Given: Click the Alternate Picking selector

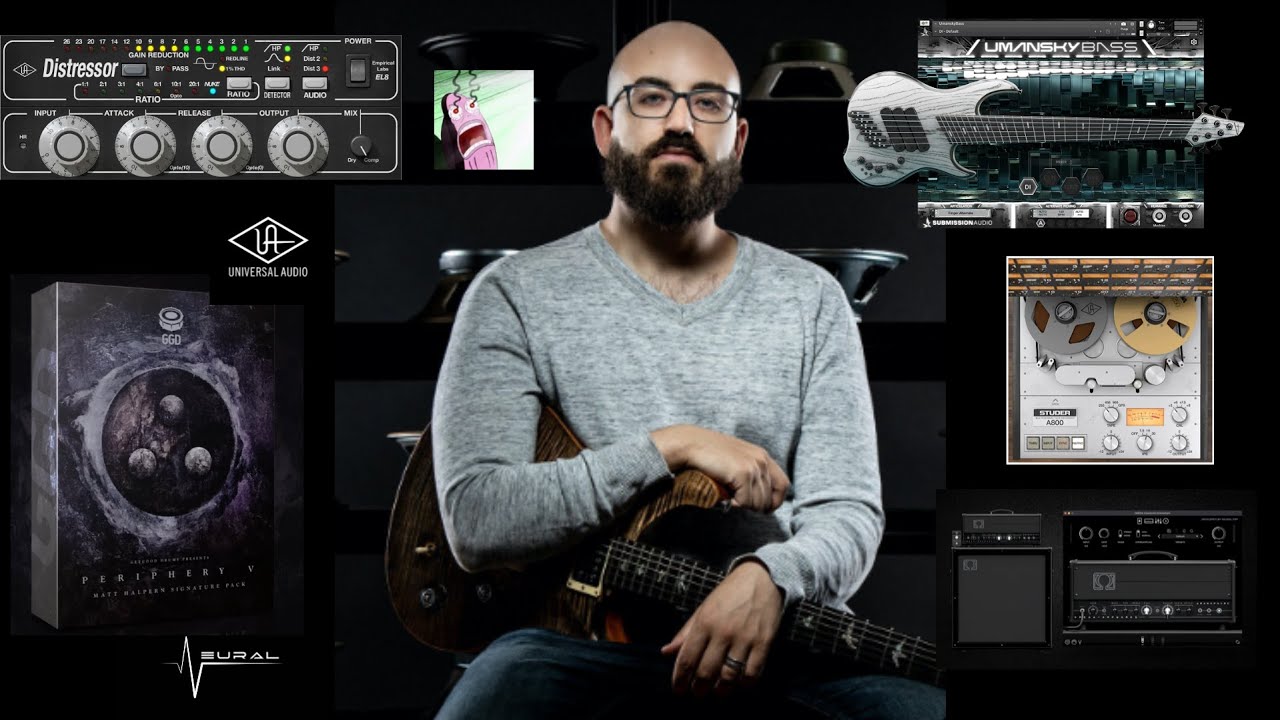Looking at the screenshot, I should (1059, 213).
